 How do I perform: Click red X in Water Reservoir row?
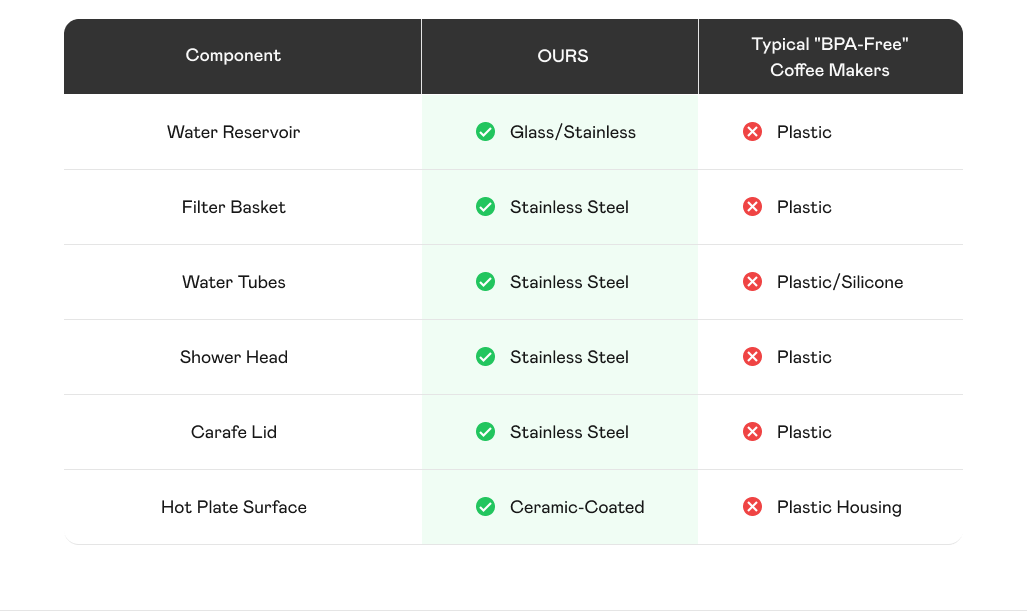pyautogui.click(x=752, y=132)
